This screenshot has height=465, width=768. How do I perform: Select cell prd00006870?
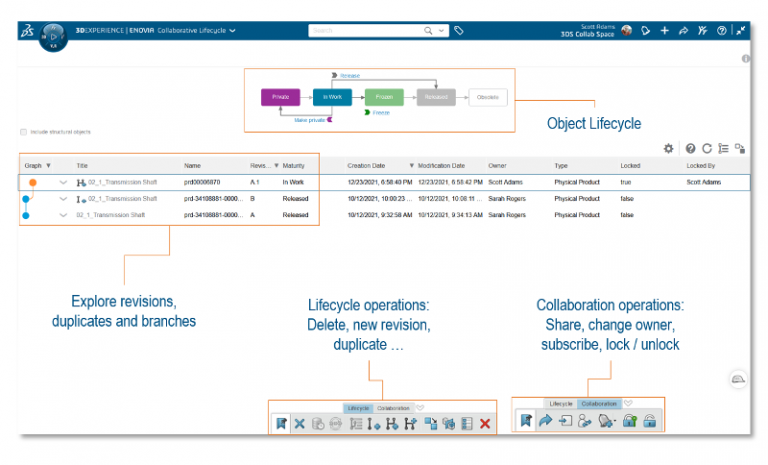[x=202, y=182]
